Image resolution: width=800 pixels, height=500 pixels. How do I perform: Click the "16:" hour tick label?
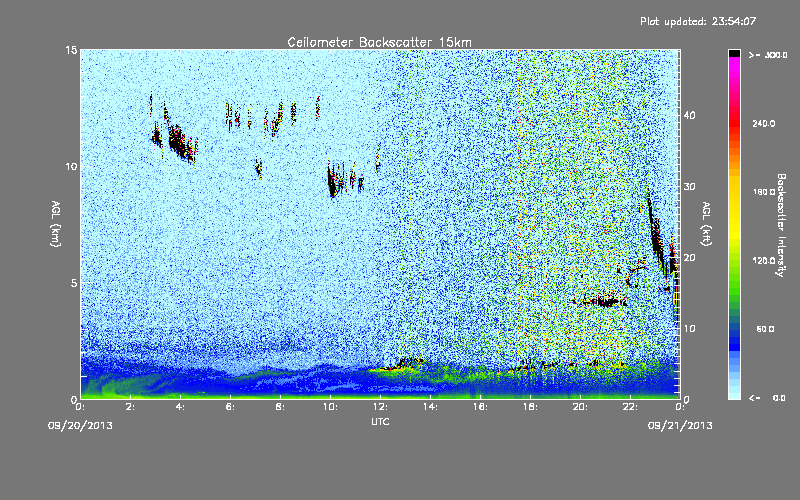coord(481,407)
